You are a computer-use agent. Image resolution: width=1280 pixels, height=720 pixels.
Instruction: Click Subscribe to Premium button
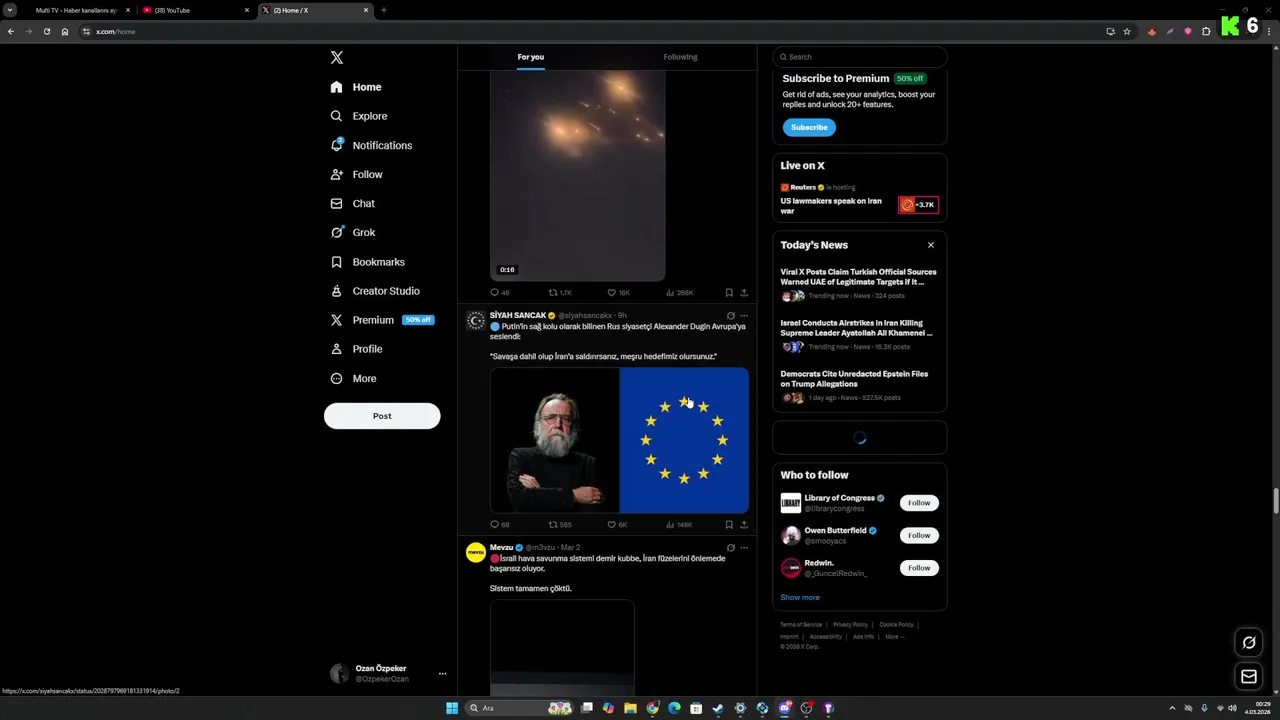(x=809, y=127)
